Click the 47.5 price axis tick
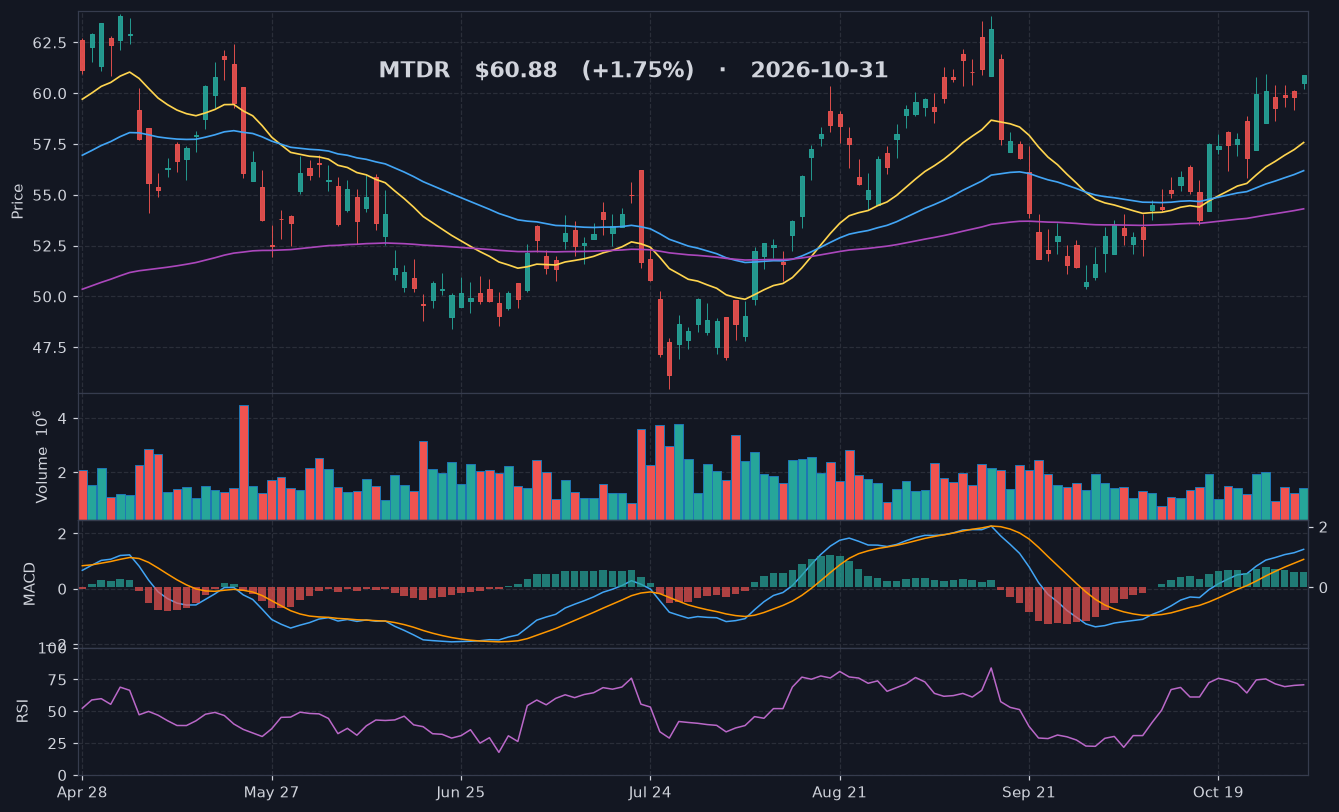The width and height of the screenshot is (1339, 812). (50, 348)
